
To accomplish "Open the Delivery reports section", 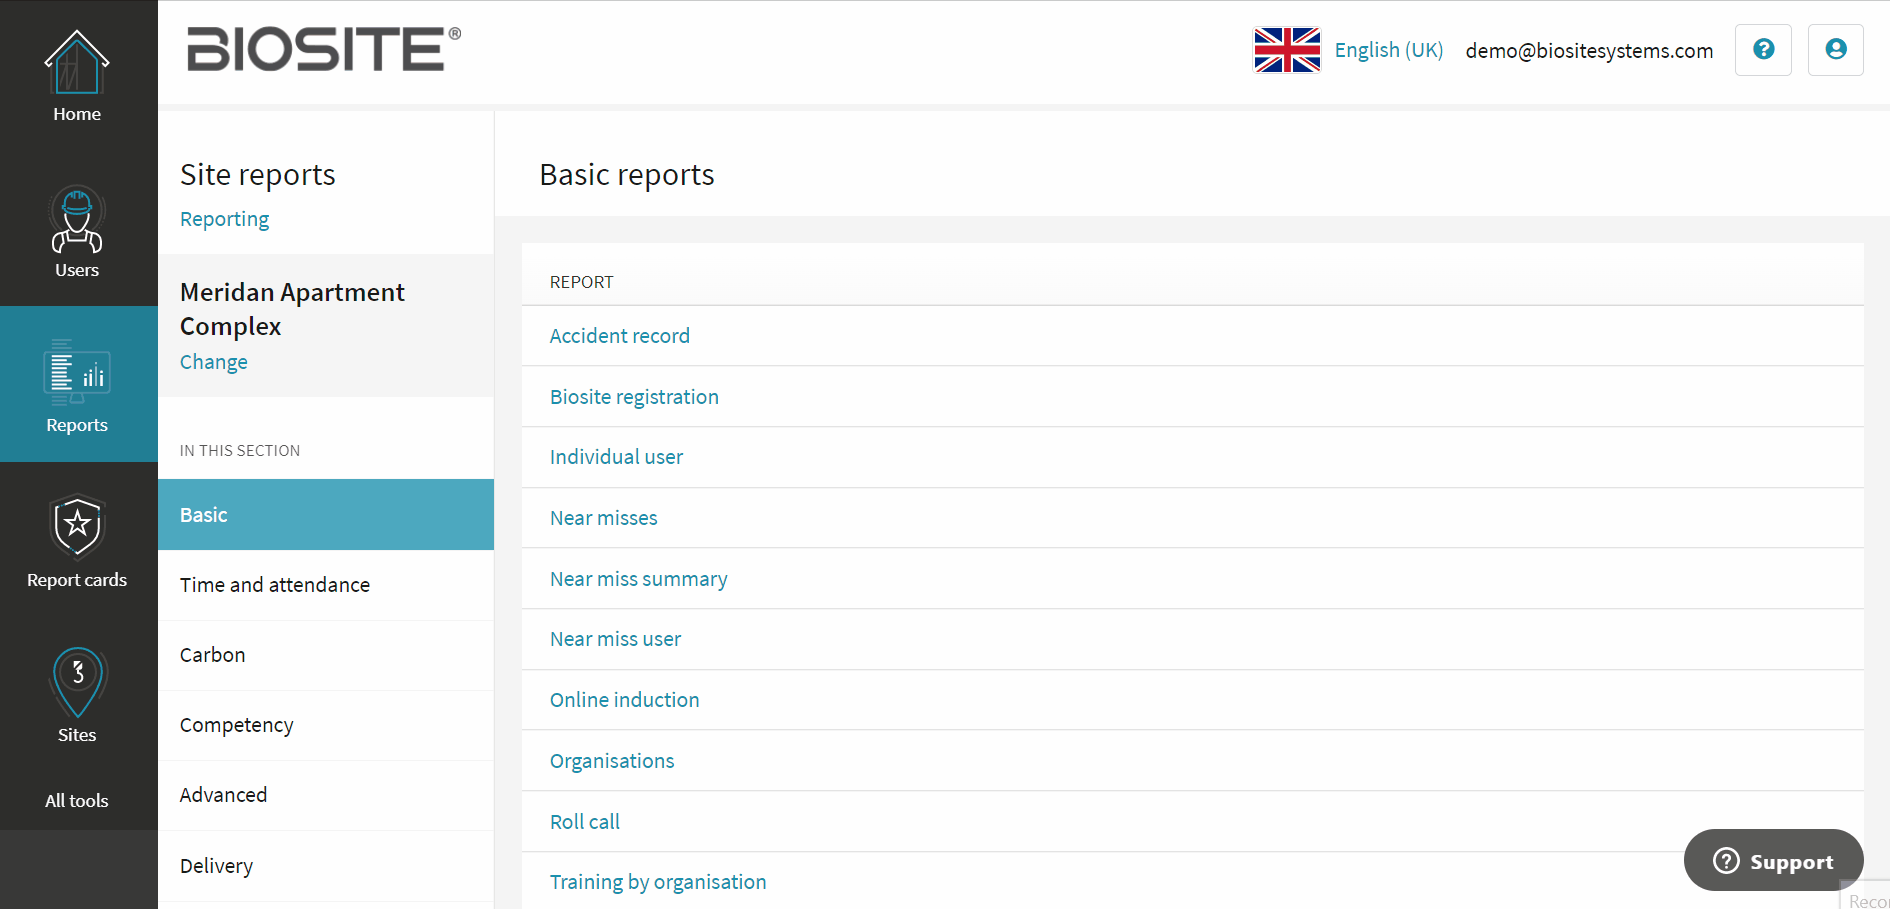I will [x=326, y=866].
